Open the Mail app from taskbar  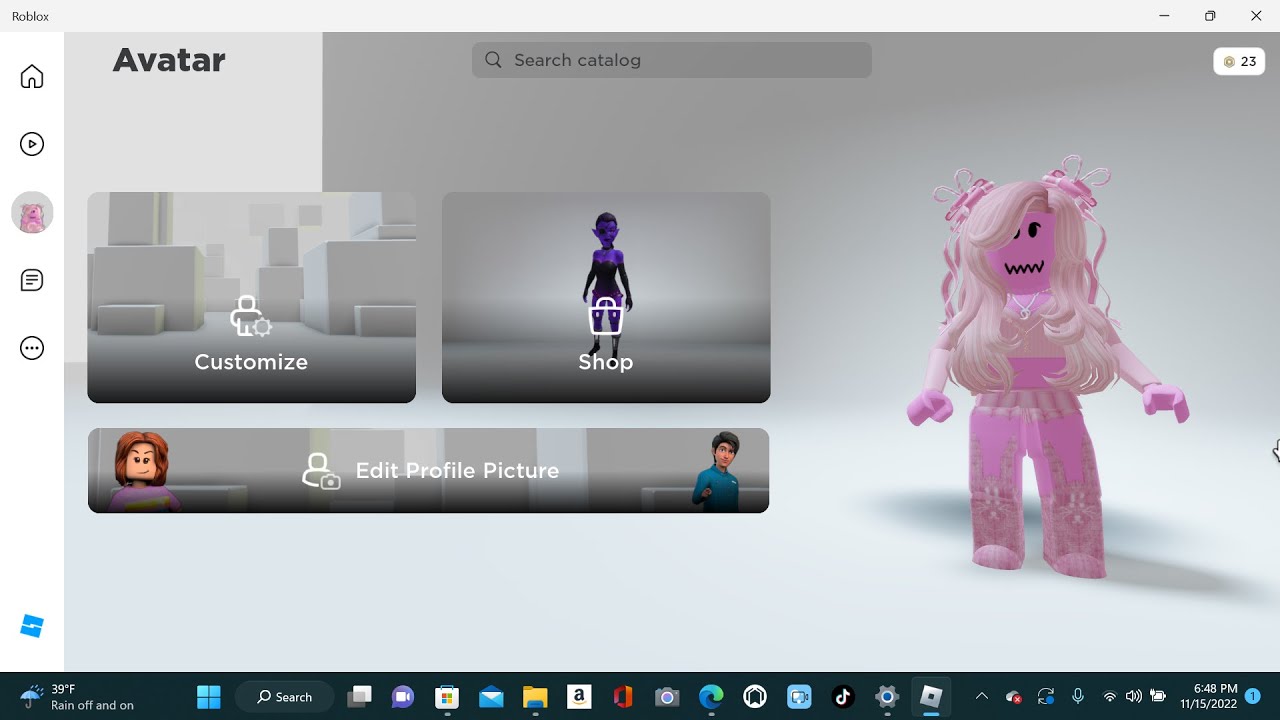click(x=491, y=696)
